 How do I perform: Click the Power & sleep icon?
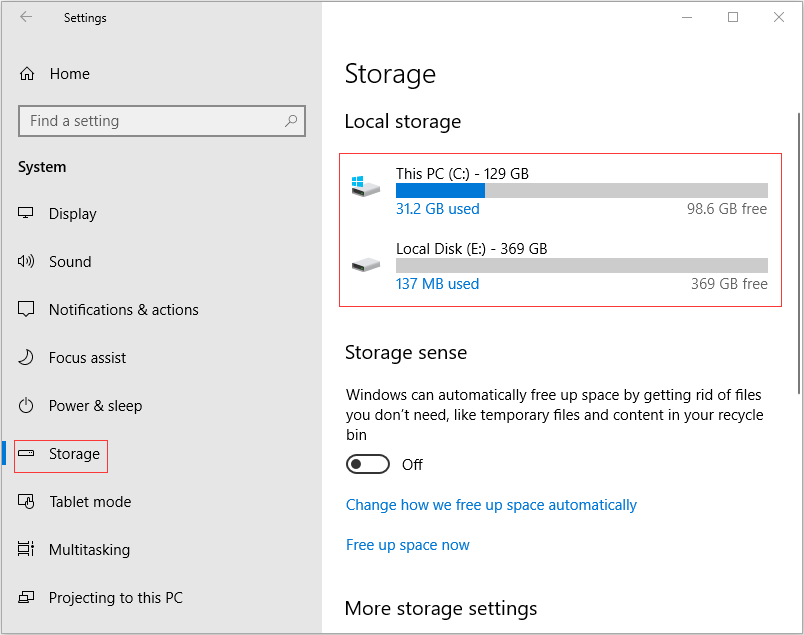tap(27, 406)
